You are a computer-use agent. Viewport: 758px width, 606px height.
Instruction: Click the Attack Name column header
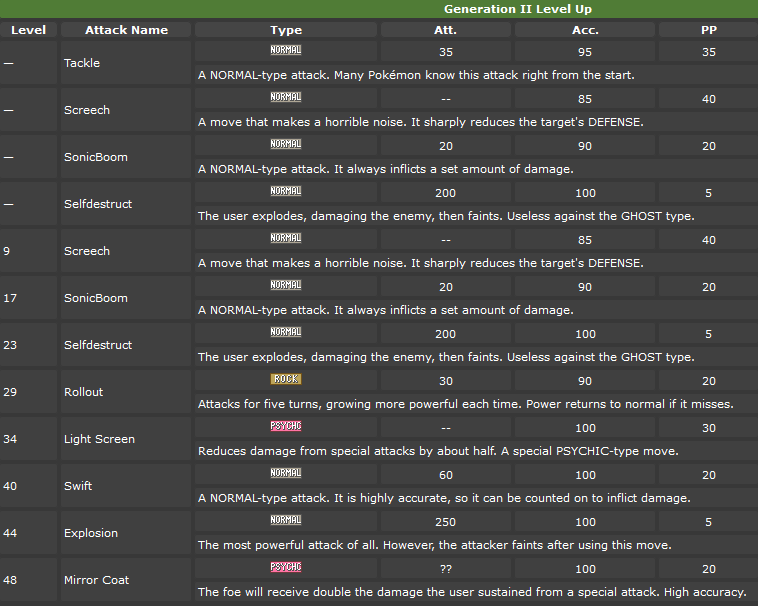click(x=126, y=30)
